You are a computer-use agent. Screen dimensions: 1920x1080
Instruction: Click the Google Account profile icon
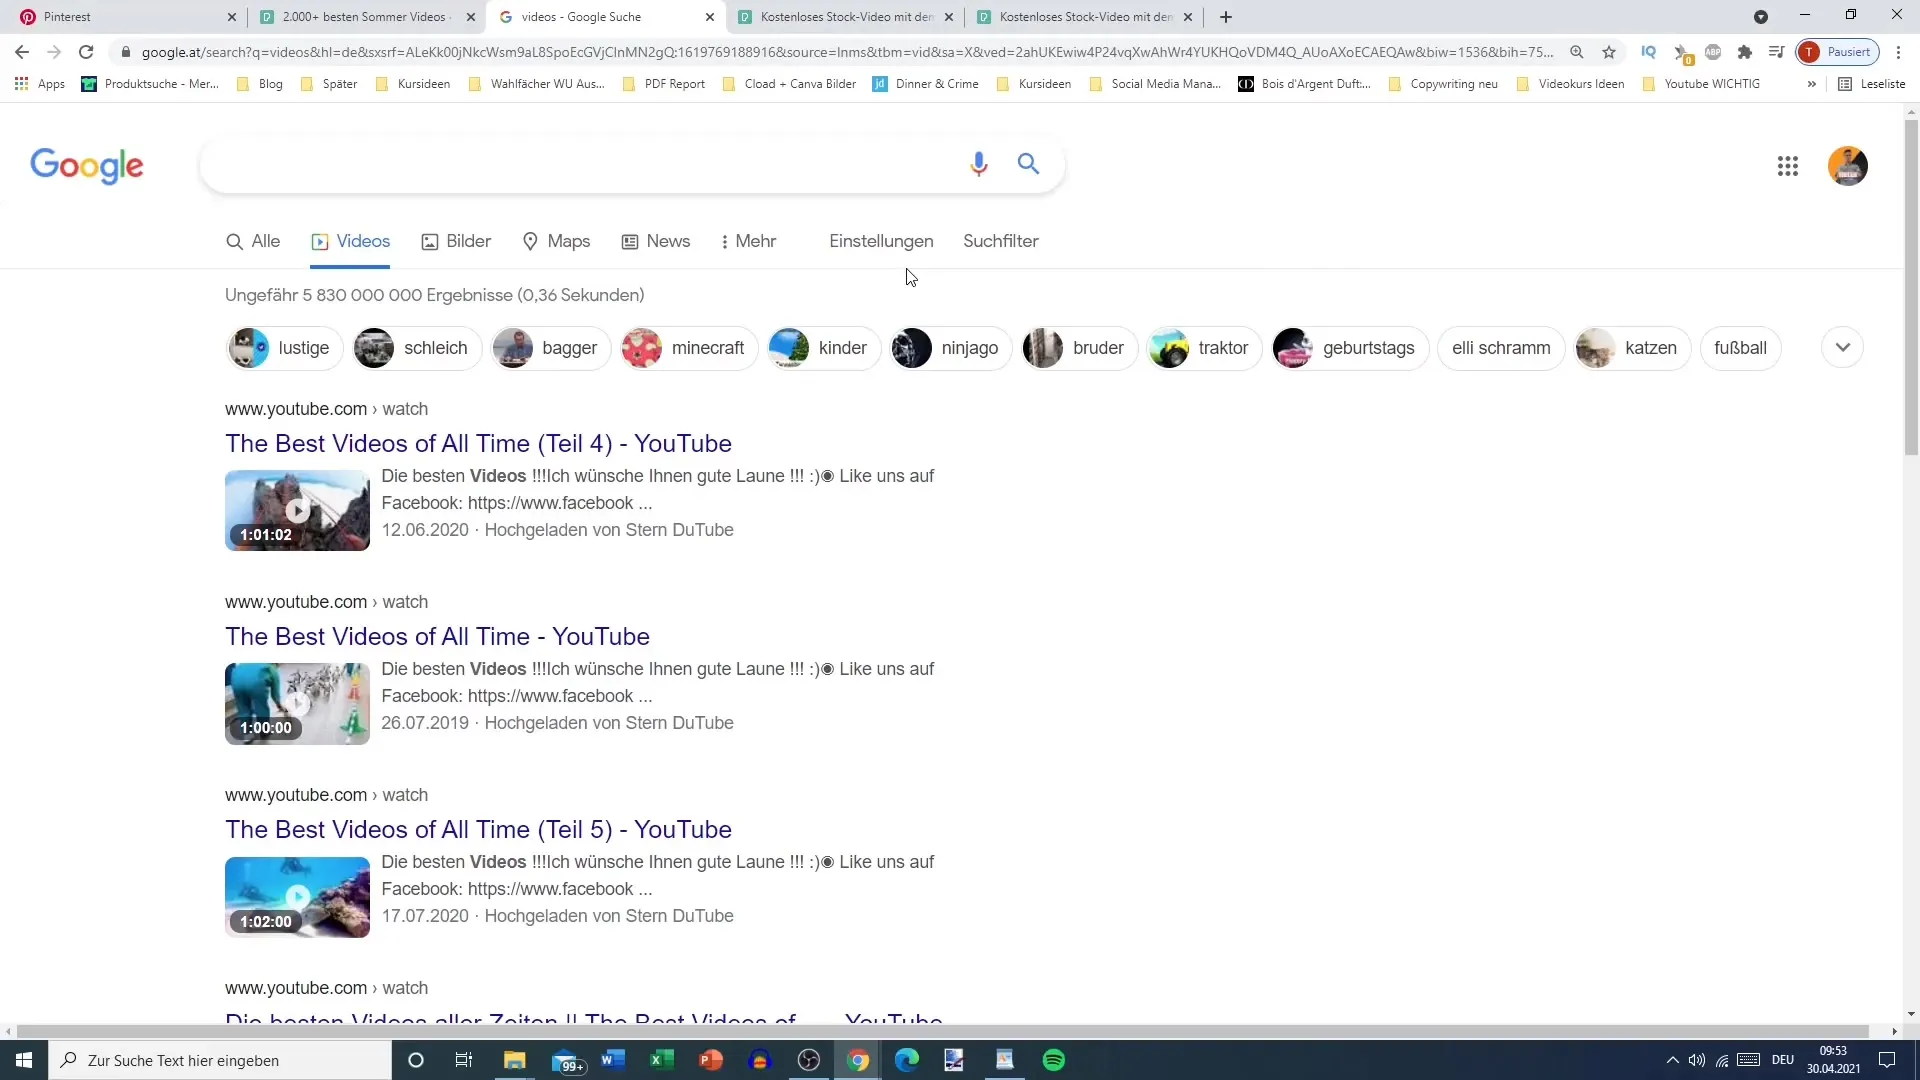pos(1845,165)
